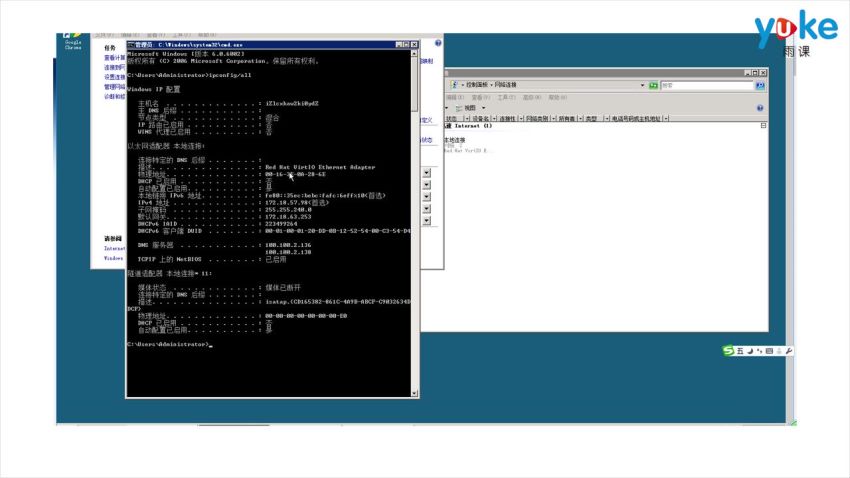Click the ipconfig/all command line text
Viewport: 850px width, 478px height.
pyautogui.click(x=230, y=75)
